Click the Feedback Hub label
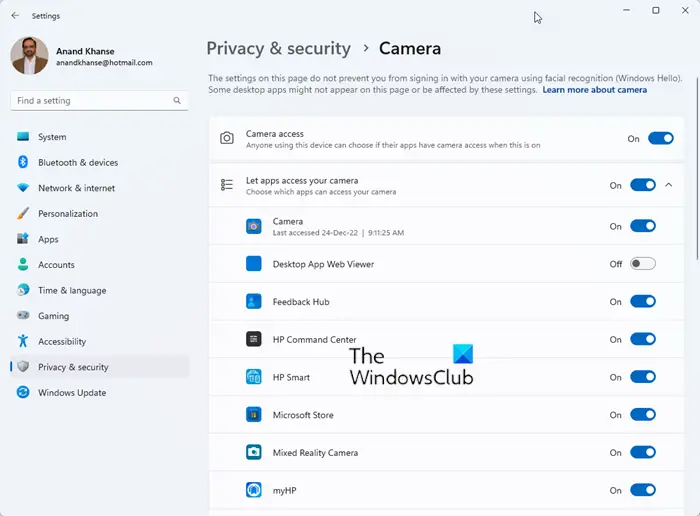700x516 pixels. coord(301,302)
